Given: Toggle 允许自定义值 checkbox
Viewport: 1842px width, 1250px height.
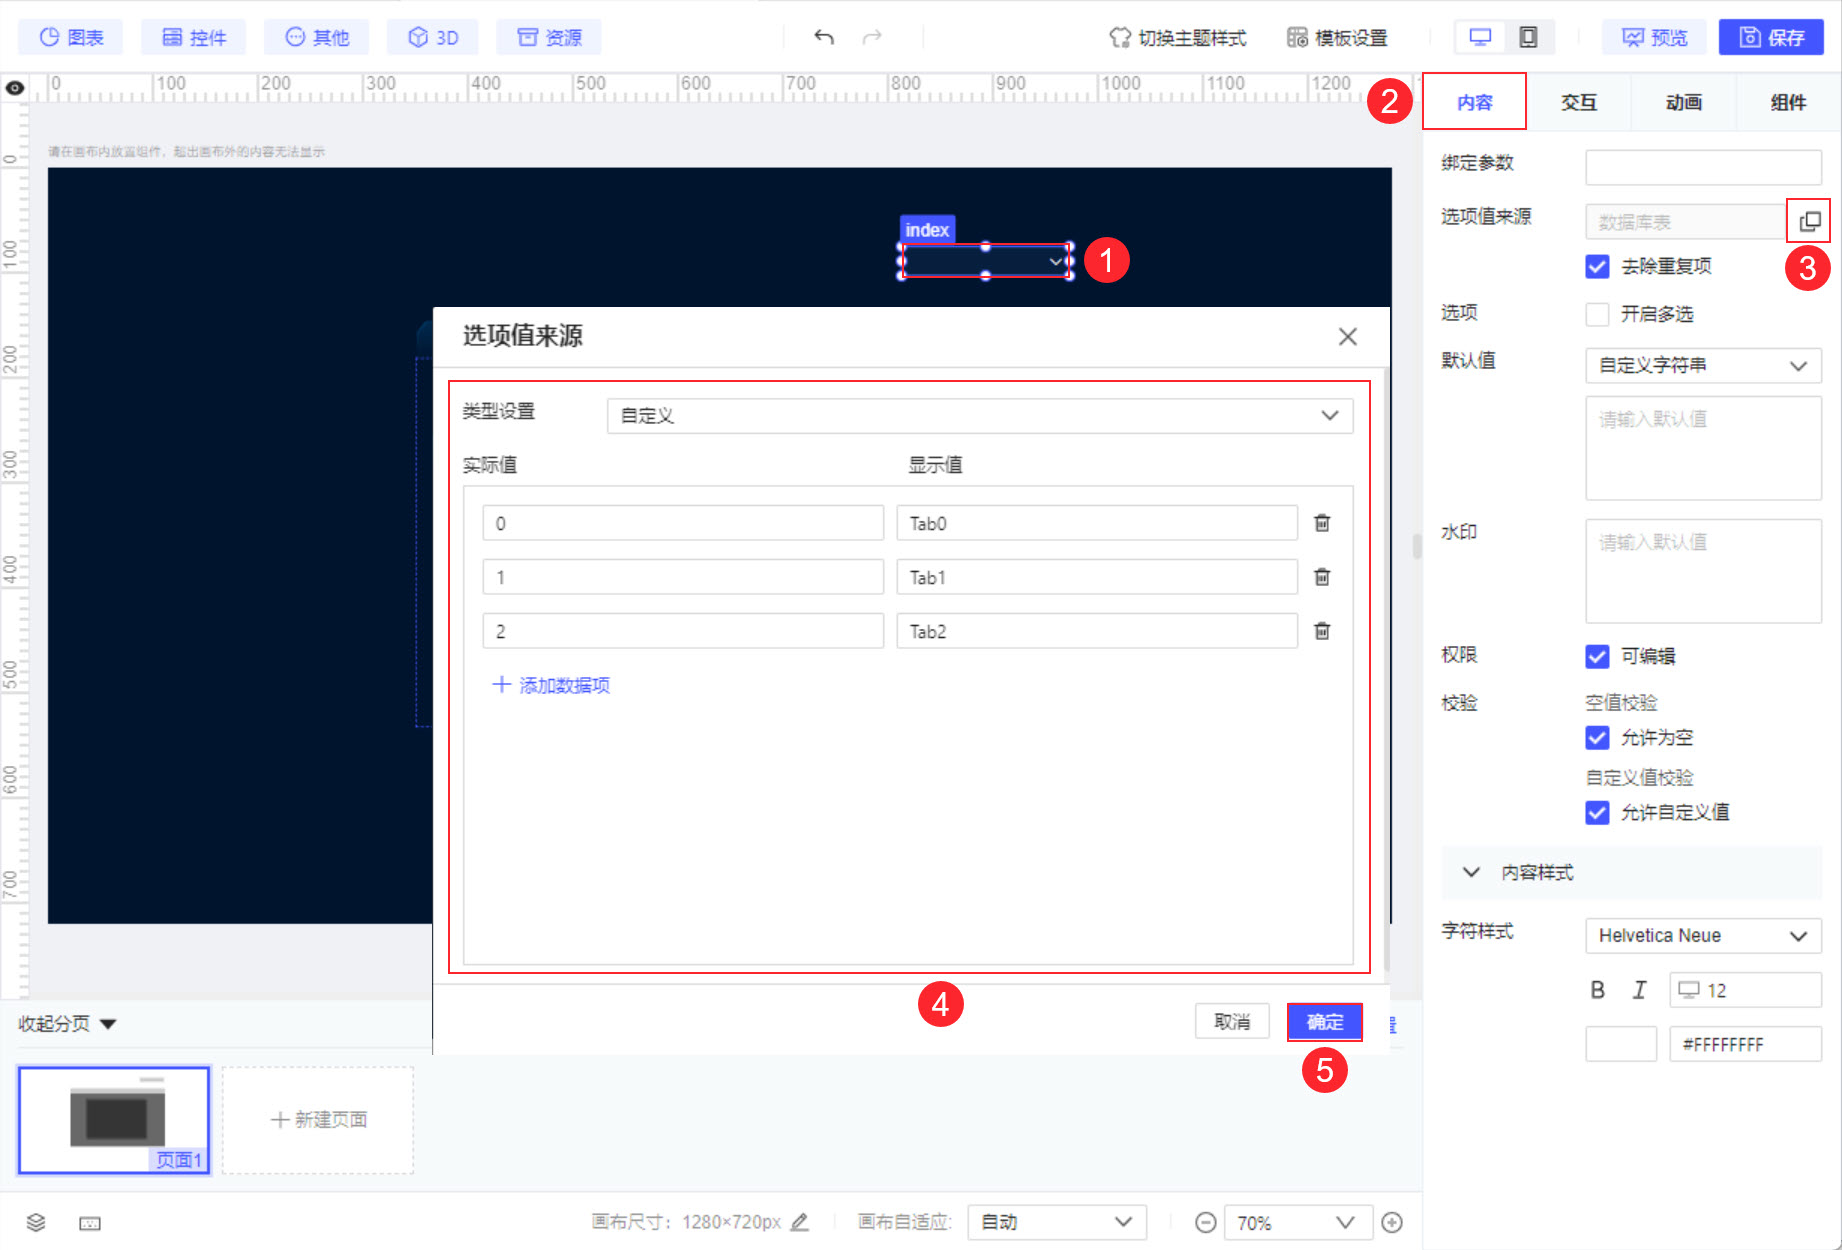Looking at the screenshot, I should tap(1597, 812).
